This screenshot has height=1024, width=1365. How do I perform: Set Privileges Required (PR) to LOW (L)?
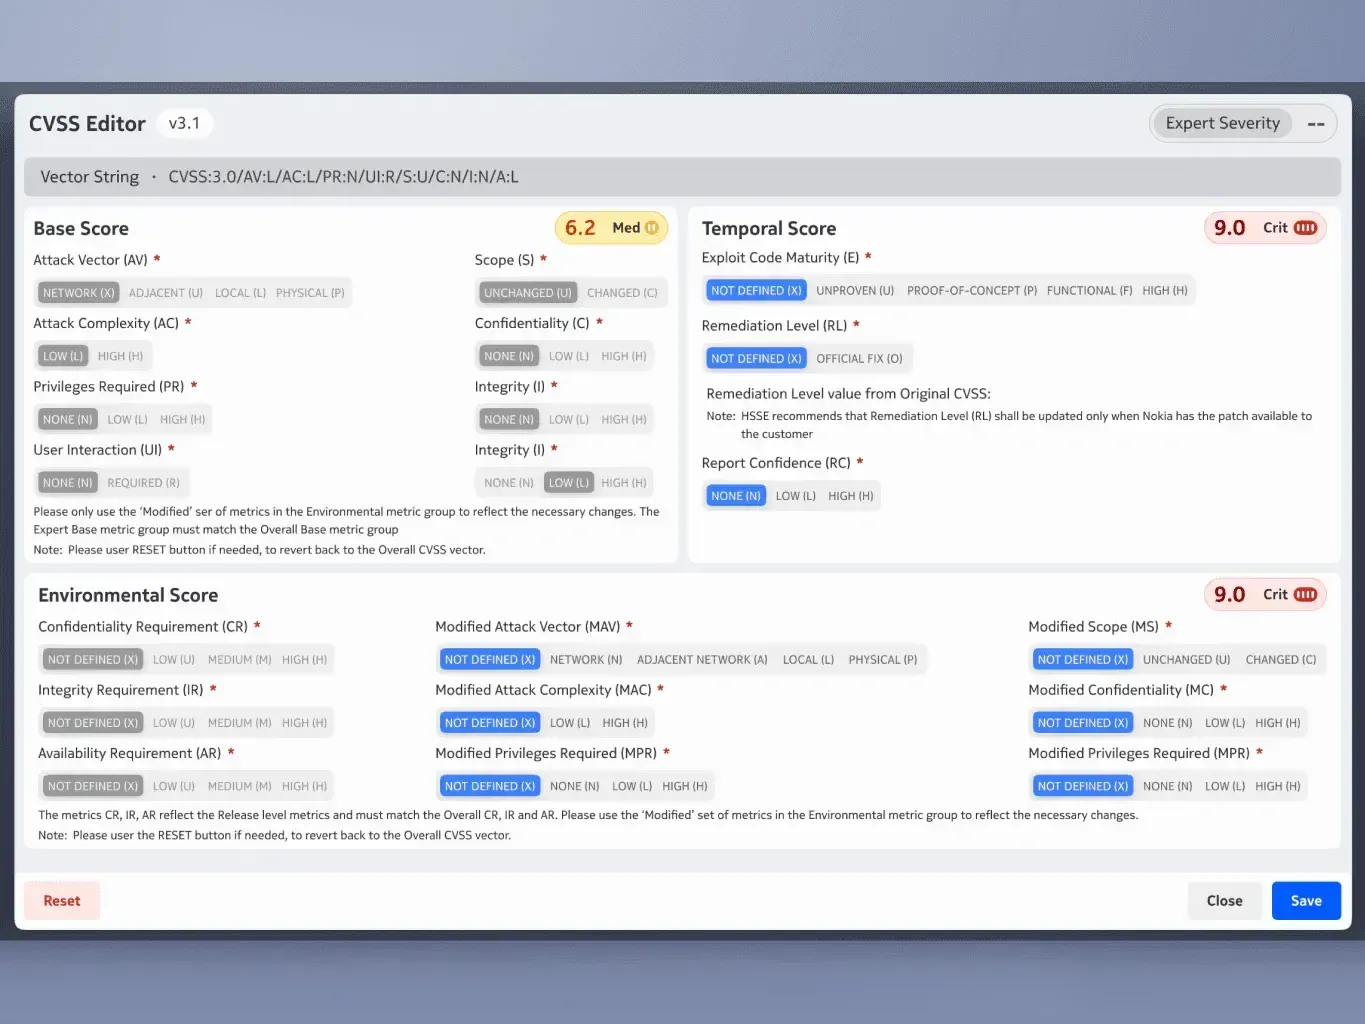click(x=127, y=419)
